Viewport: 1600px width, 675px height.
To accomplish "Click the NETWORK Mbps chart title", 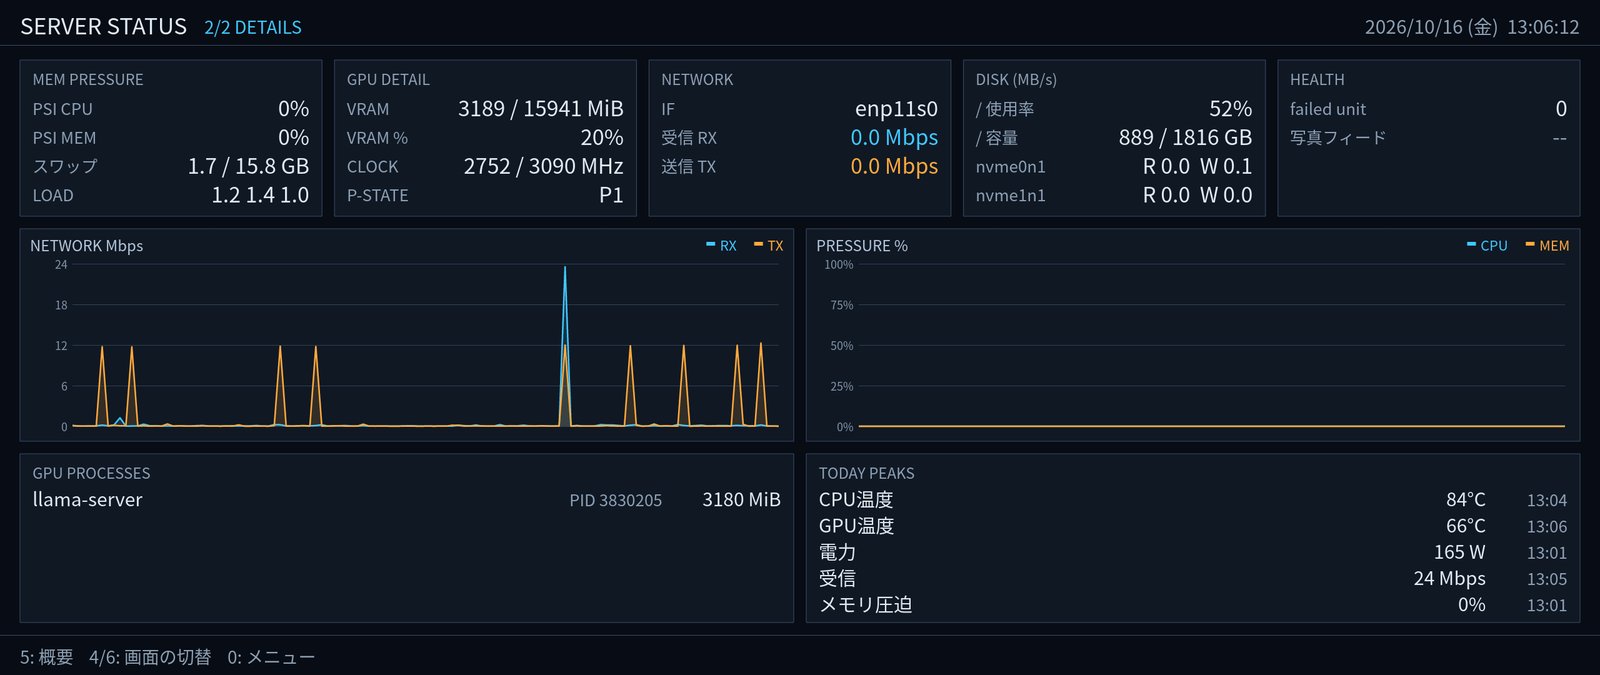I will (x=87, y=246).
